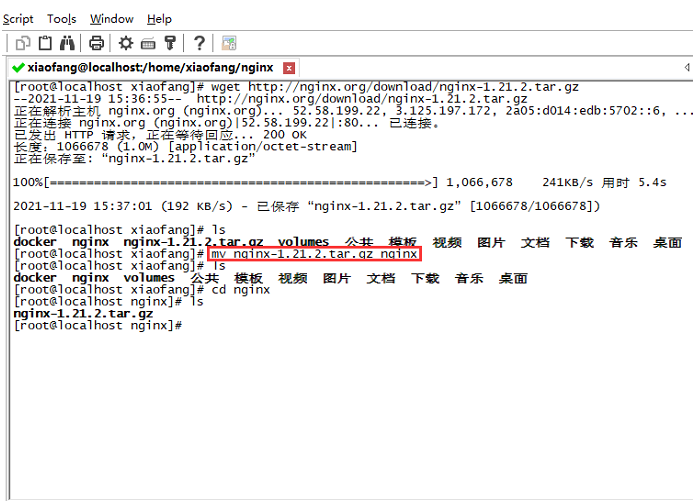
Task: Click the final '[root@localhost nginx]#' prompt
Action: click(98, 325)
